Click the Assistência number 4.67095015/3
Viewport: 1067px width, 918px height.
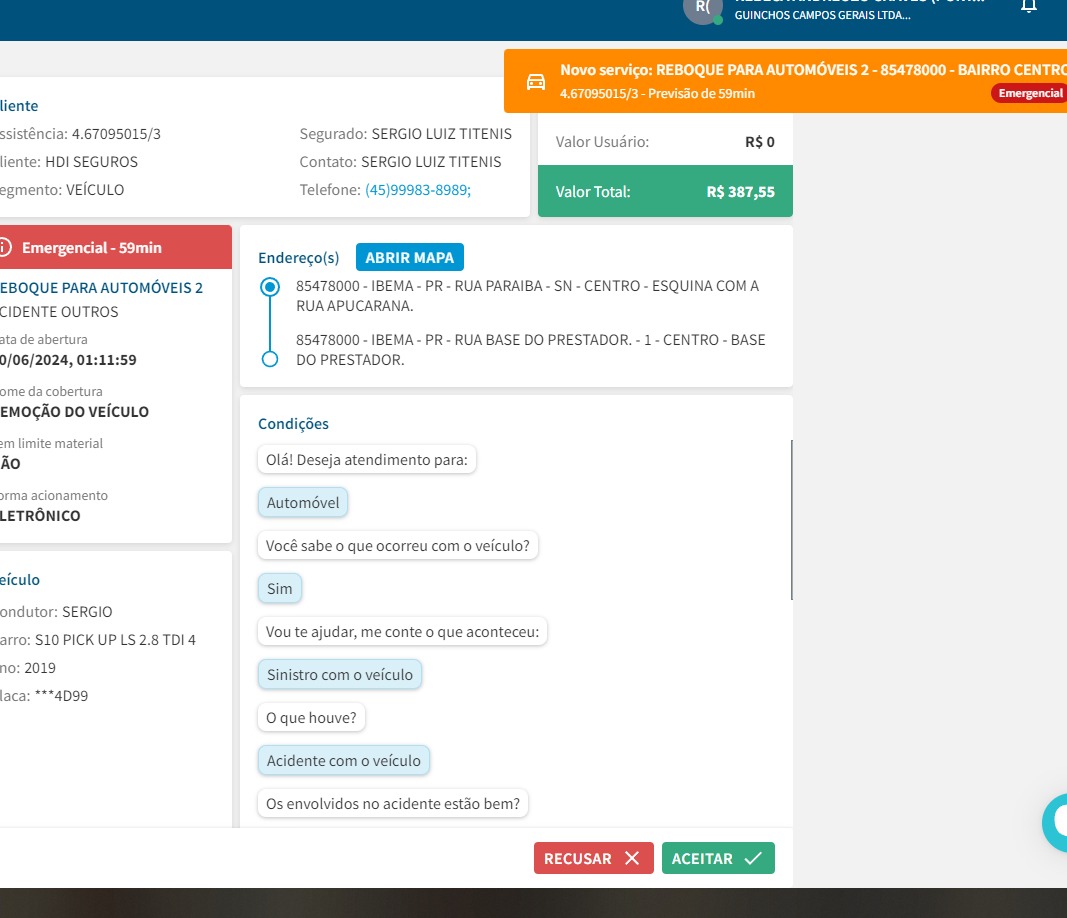(x=116, y=134)
